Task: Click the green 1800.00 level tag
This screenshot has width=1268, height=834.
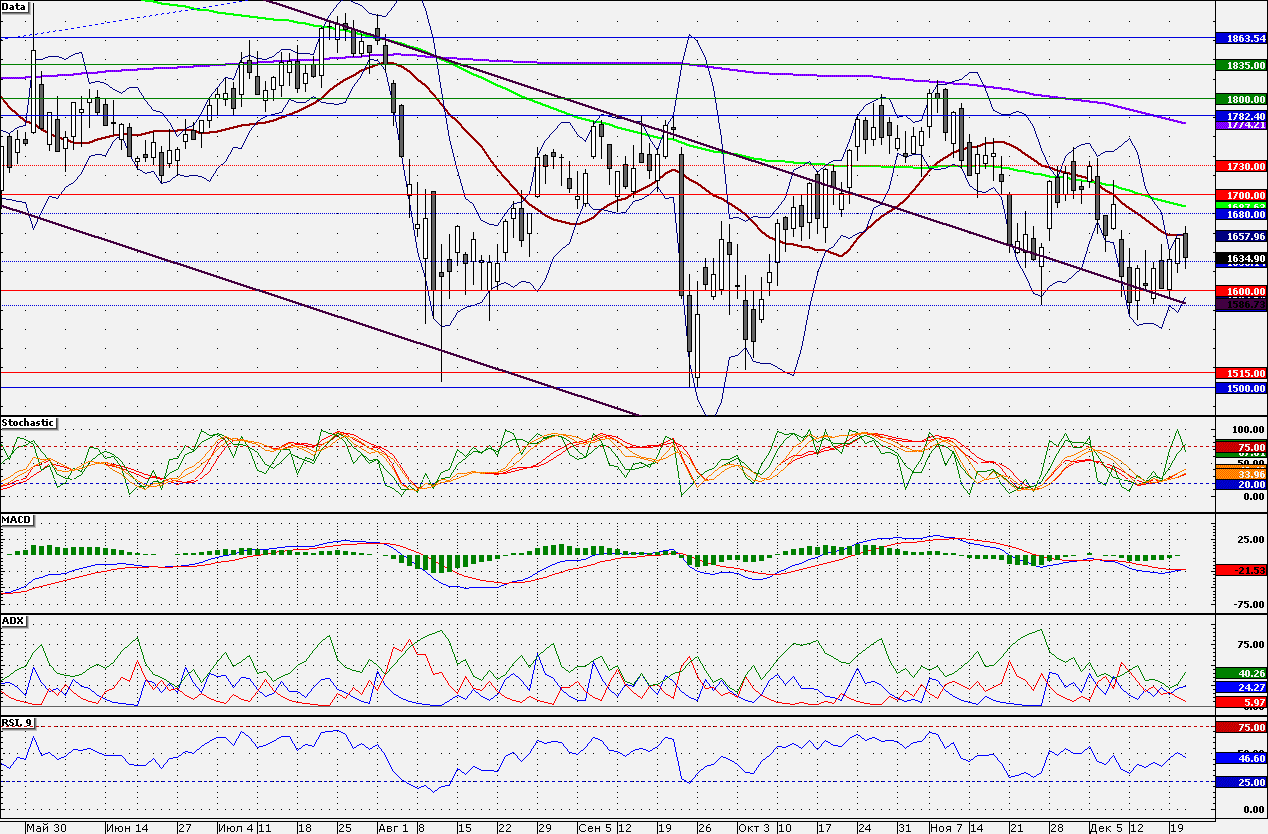Action: coord(1240,99)
